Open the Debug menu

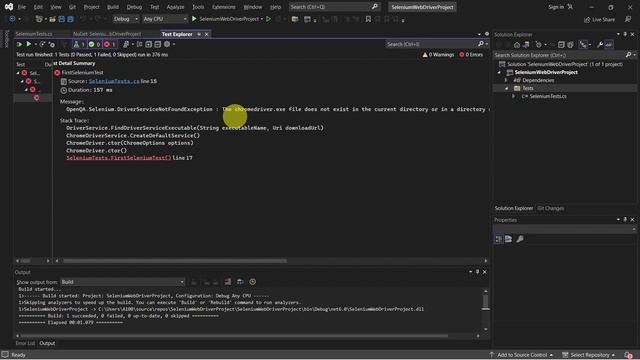coord(134,7)
